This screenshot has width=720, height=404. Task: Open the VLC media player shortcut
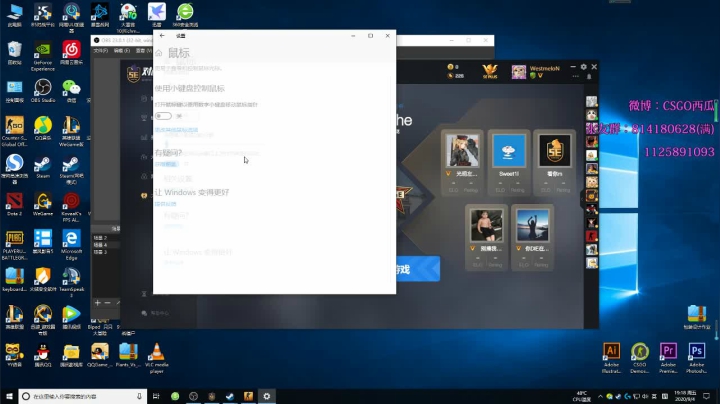[x=157, y=358]
